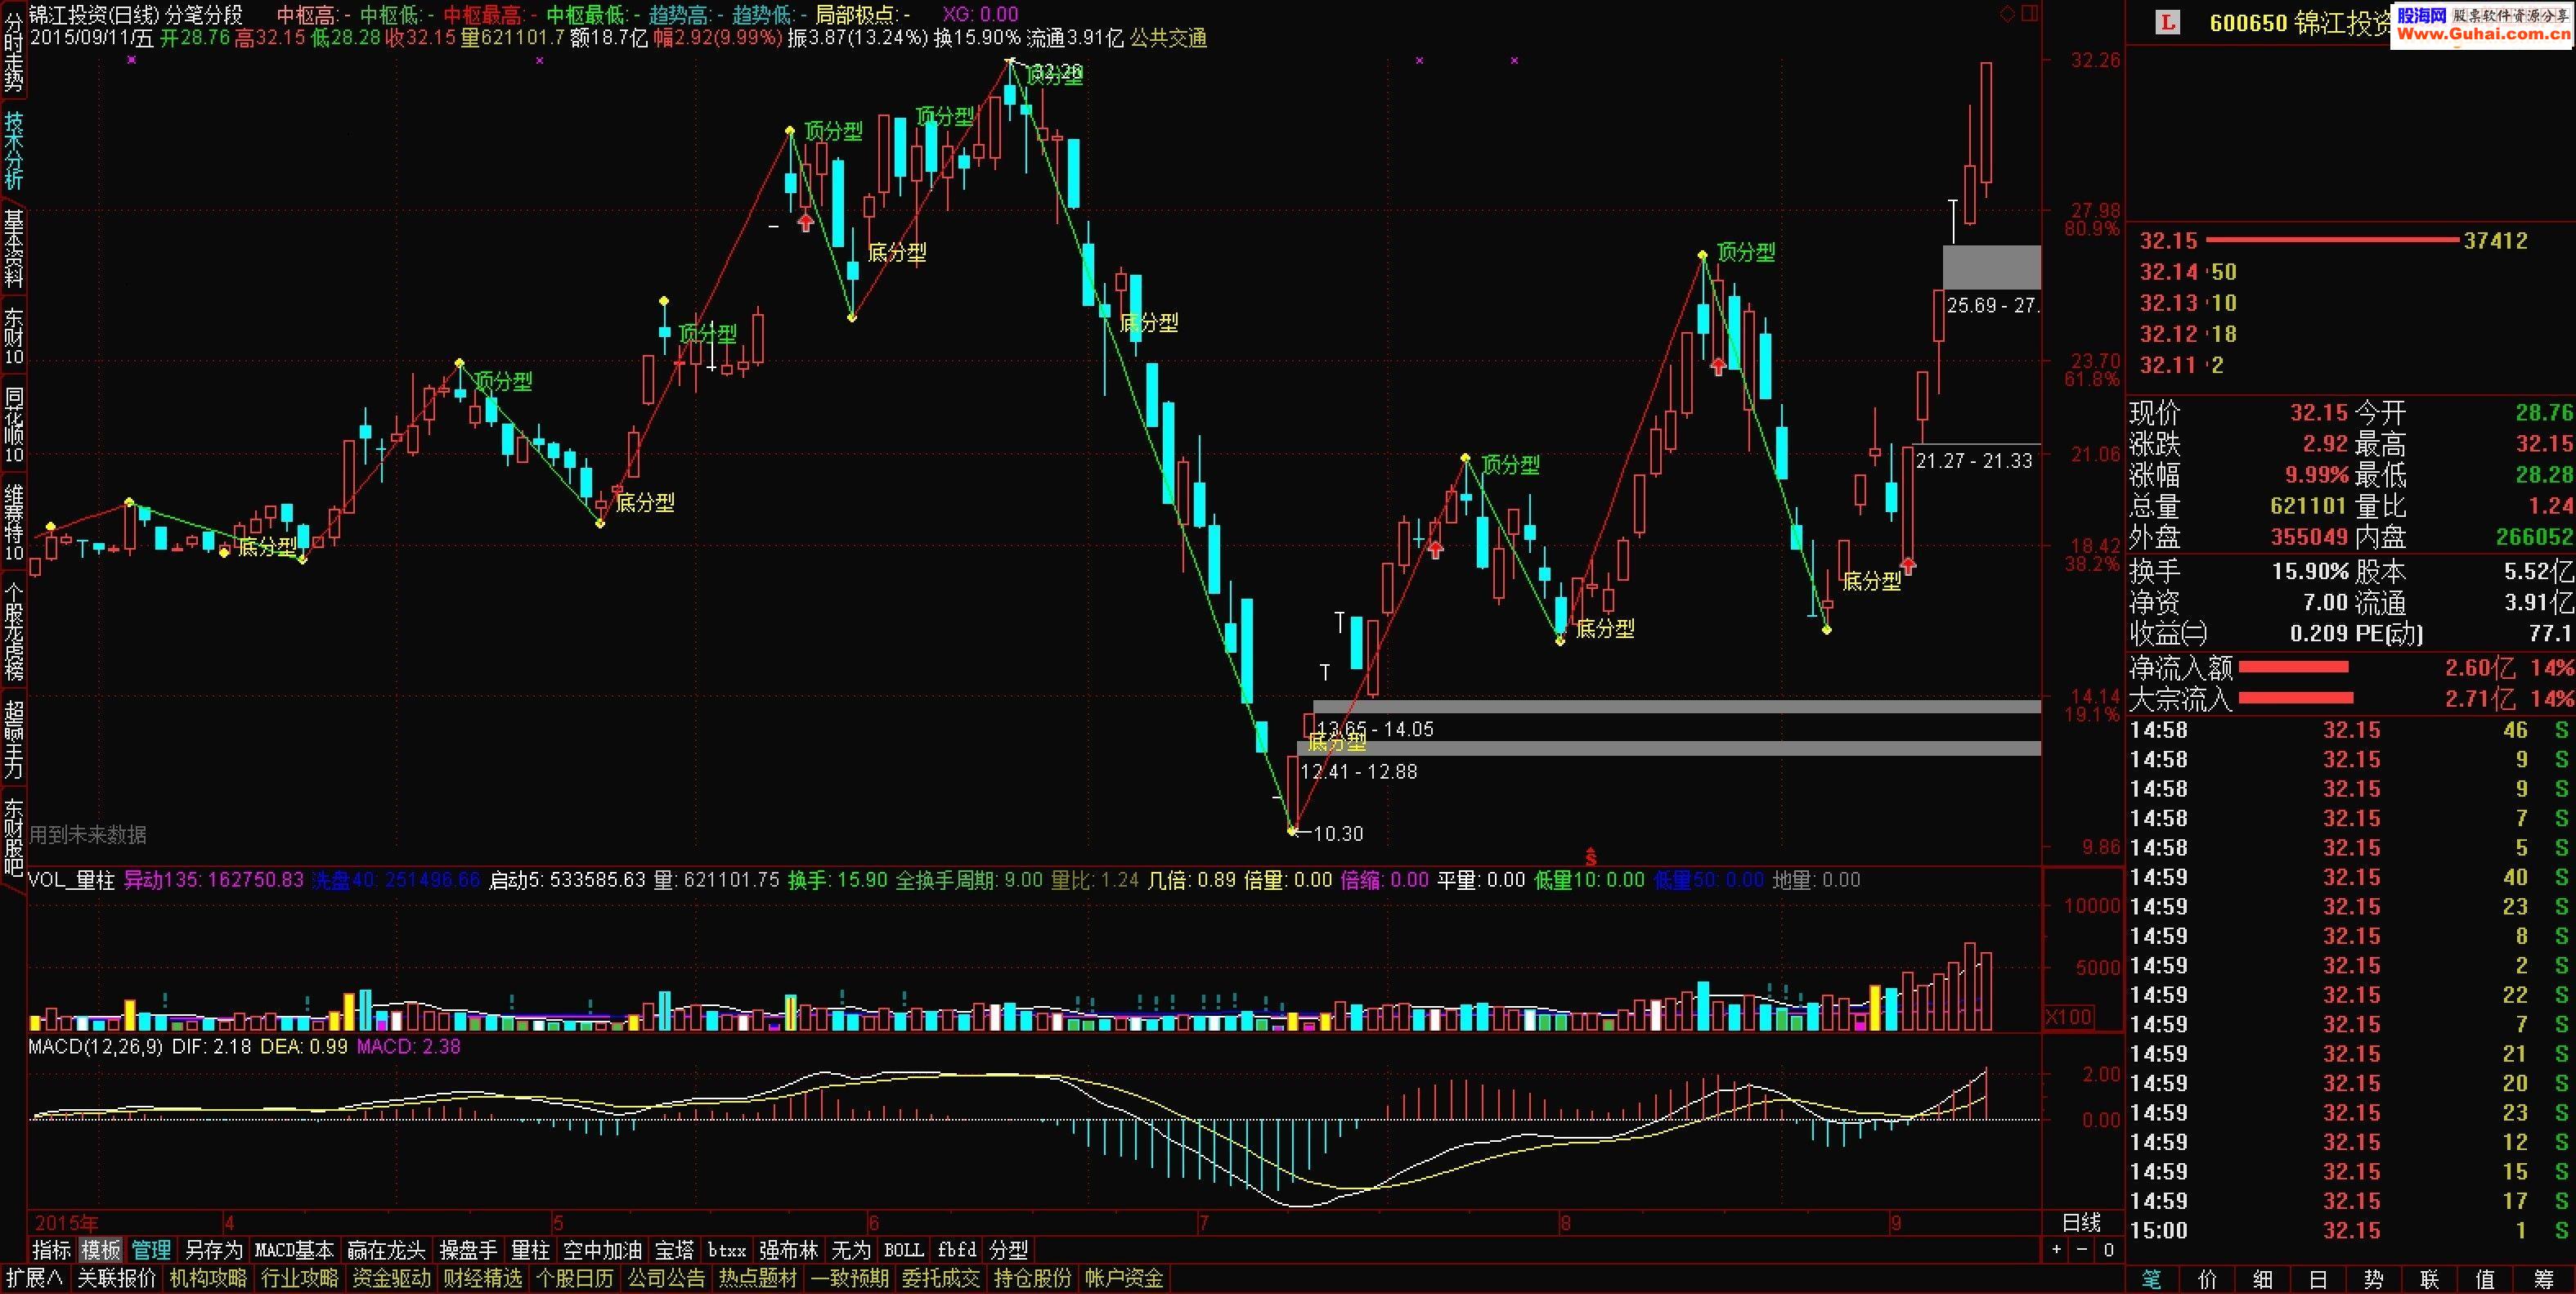Open the 超赢主力 sidebar tab
Screen dimensions: 2576x1294
tap(13, 739)
